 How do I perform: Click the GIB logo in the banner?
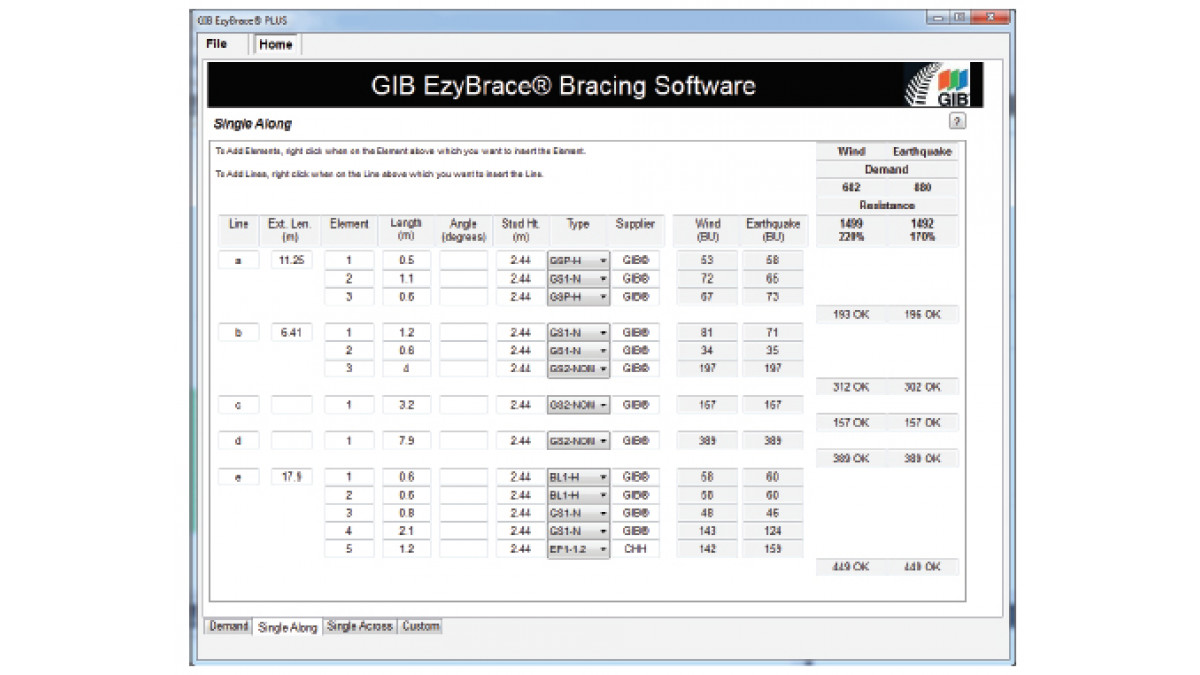(943, 86)
